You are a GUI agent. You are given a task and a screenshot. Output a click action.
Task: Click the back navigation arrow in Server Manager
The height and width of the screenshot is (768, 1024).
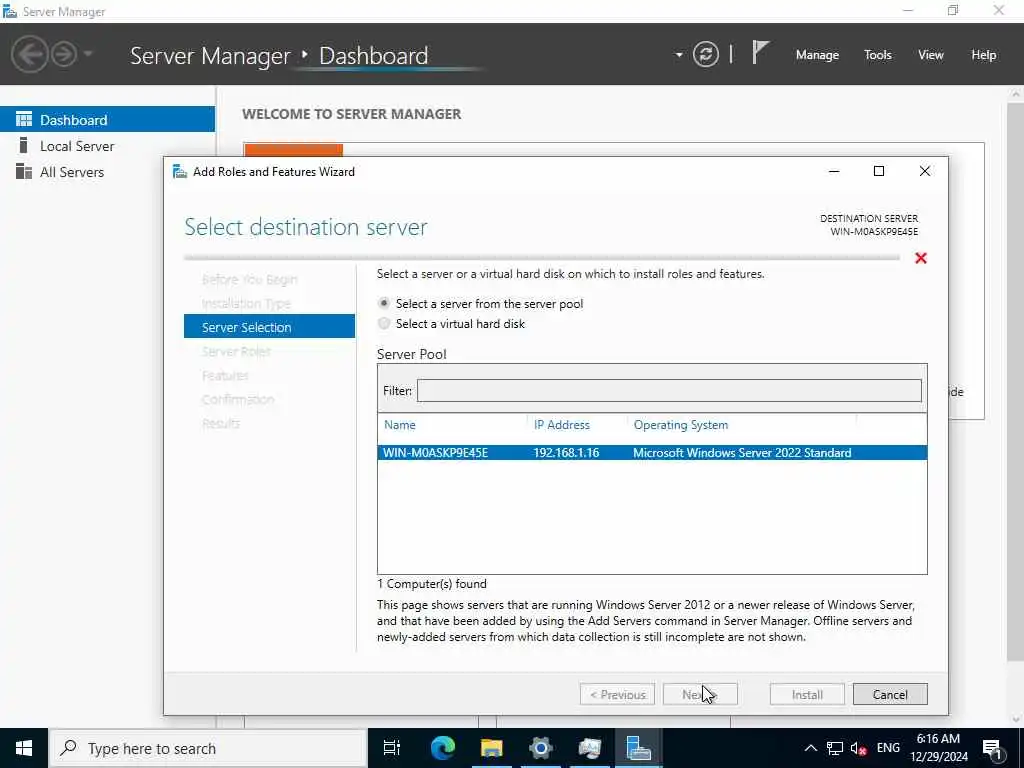[x=29, y=54]
